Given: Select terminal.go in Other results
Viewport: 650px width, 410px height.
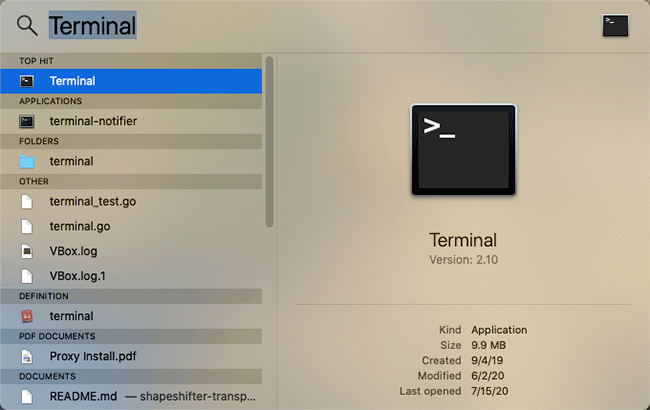Looking at the screenshot, I should click(131, 226).
